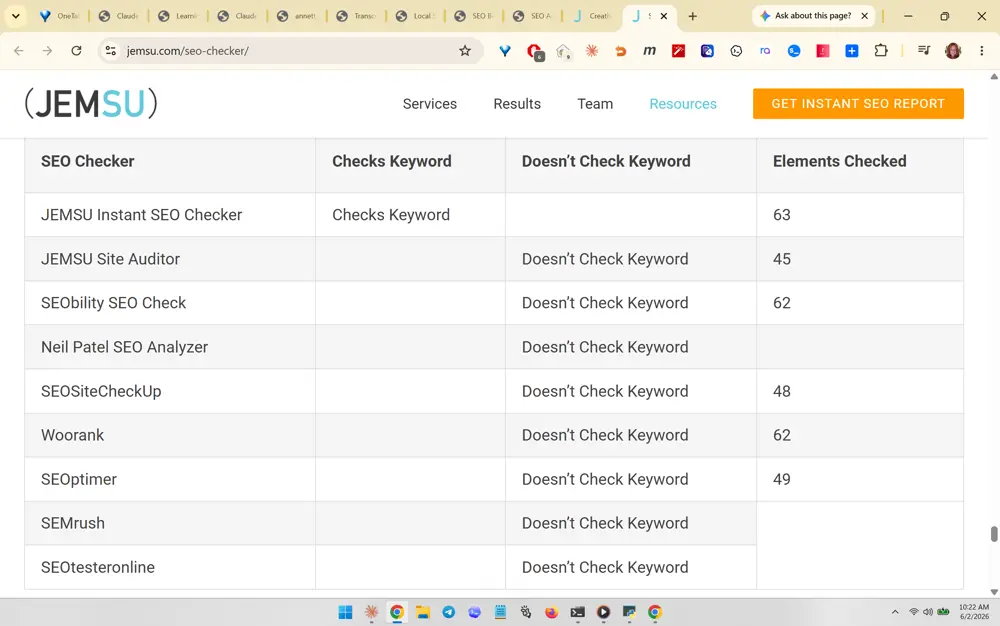Click the orange curved arrow extension icon
The width and height of the screenshot is (1000, 626).
click(x=621, y=51)
